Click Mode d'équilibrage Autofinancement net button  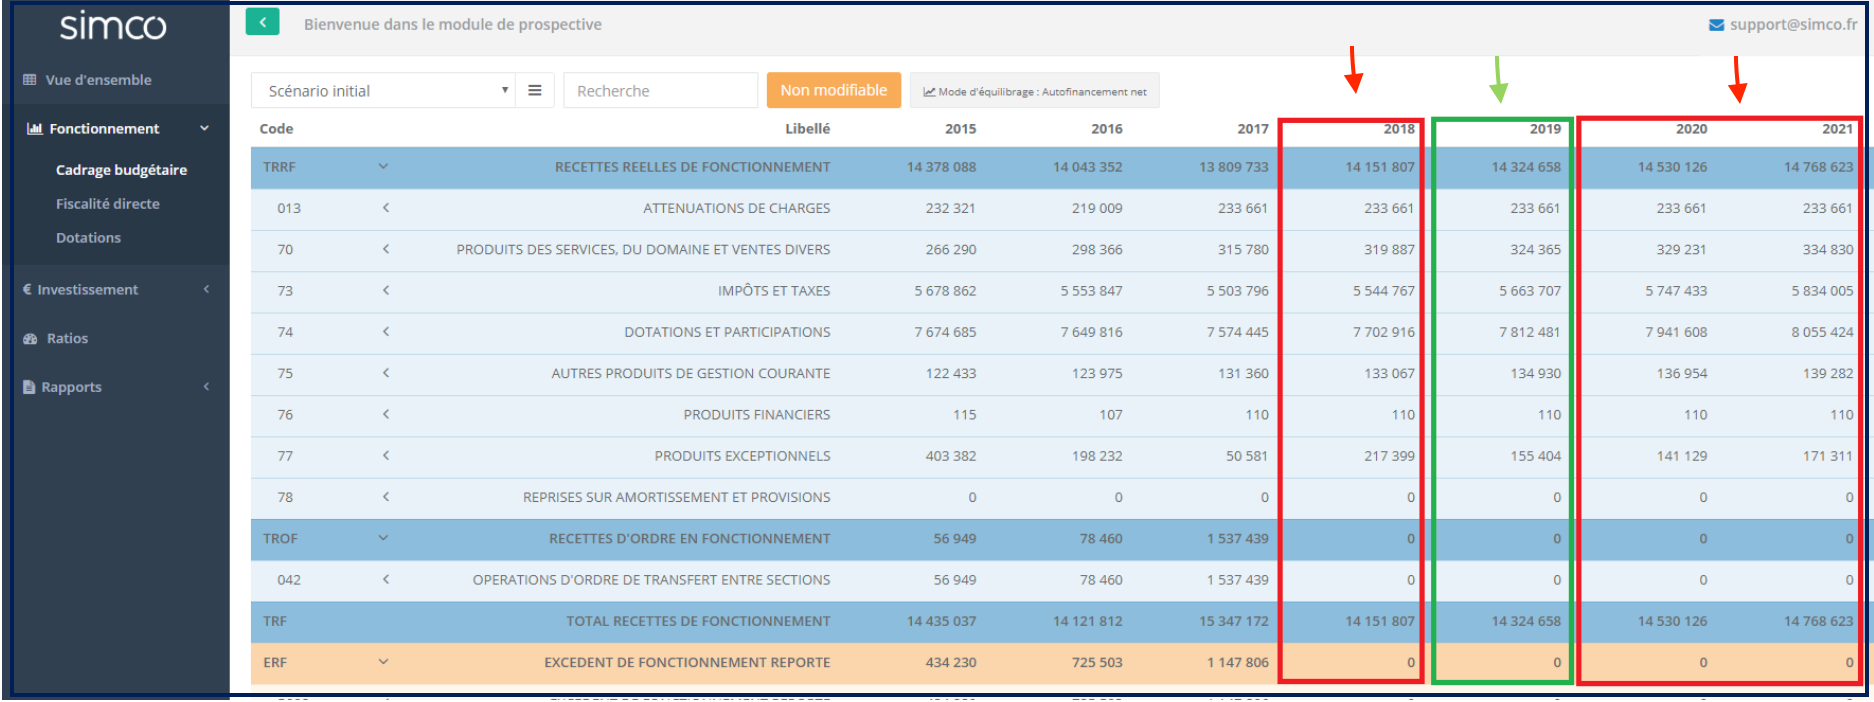(x=1034, y=91)
